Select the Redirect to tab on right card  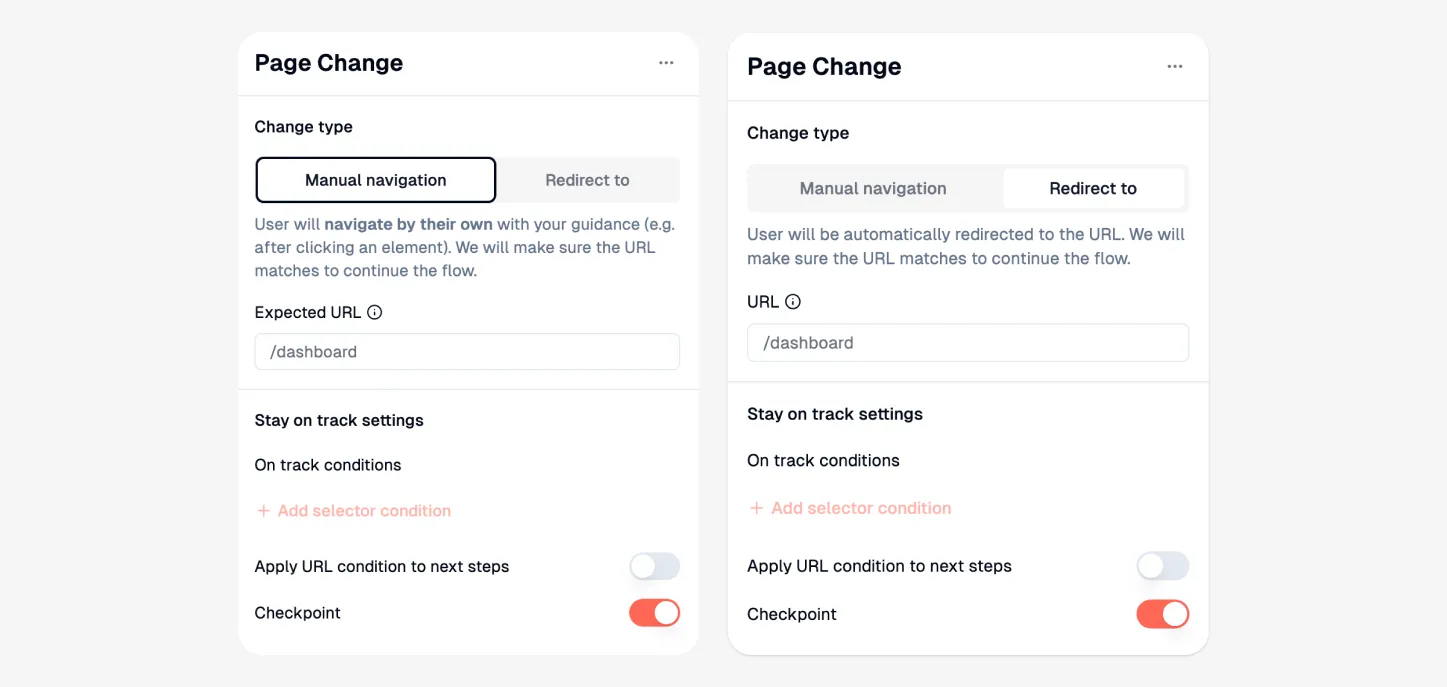point(1093,188)
